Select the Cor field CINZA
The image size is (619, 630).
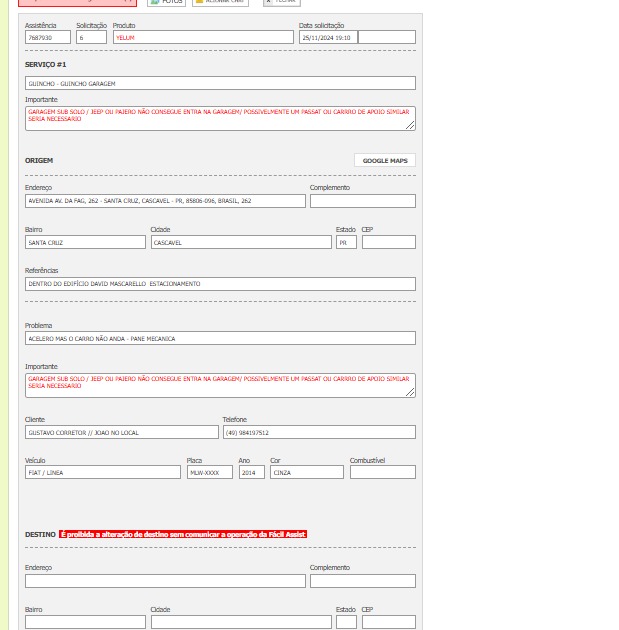pyautogui.click(x=307, y=472)
